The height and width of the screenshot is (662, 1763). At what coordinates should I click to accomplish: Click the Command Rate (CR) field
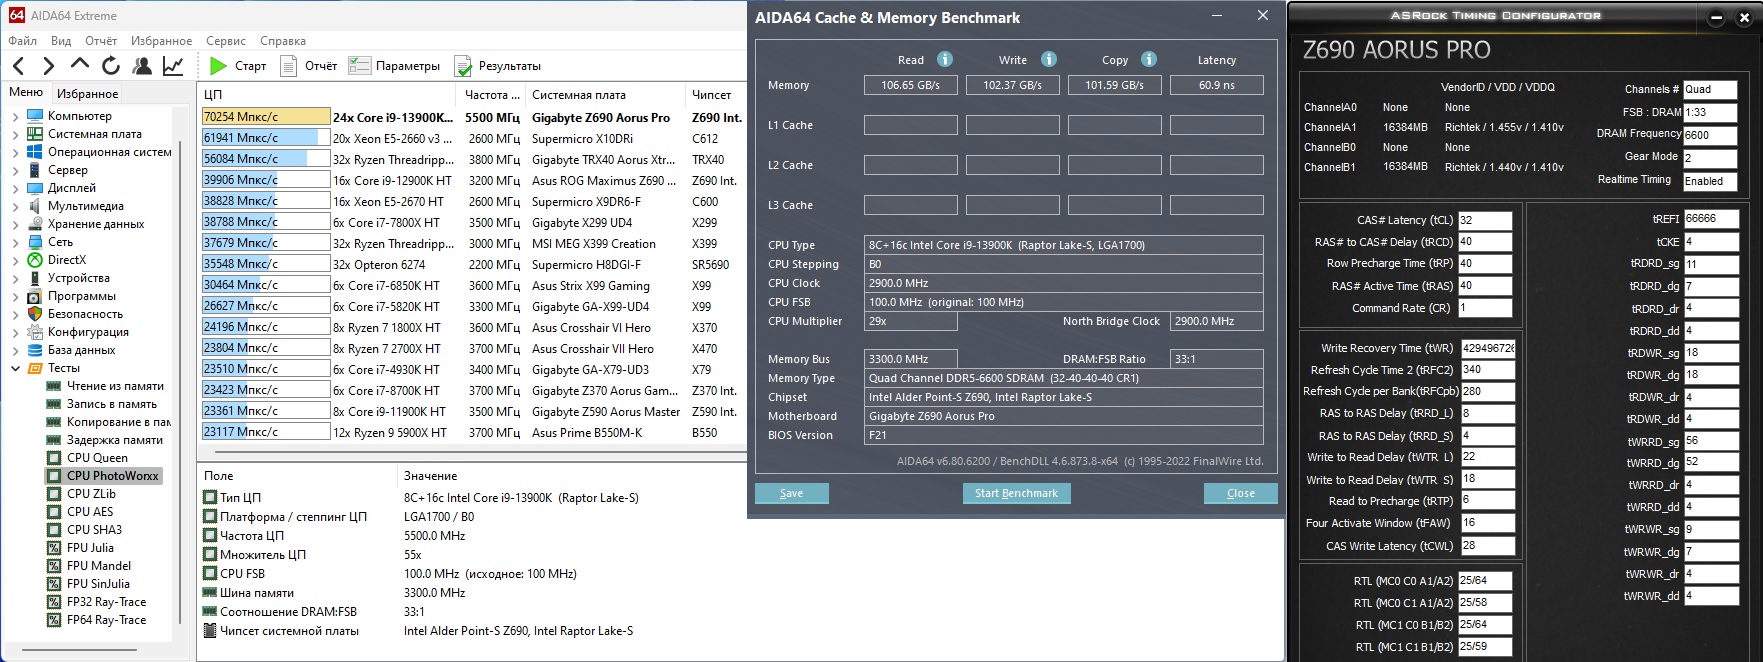[x=1485, y=308]
